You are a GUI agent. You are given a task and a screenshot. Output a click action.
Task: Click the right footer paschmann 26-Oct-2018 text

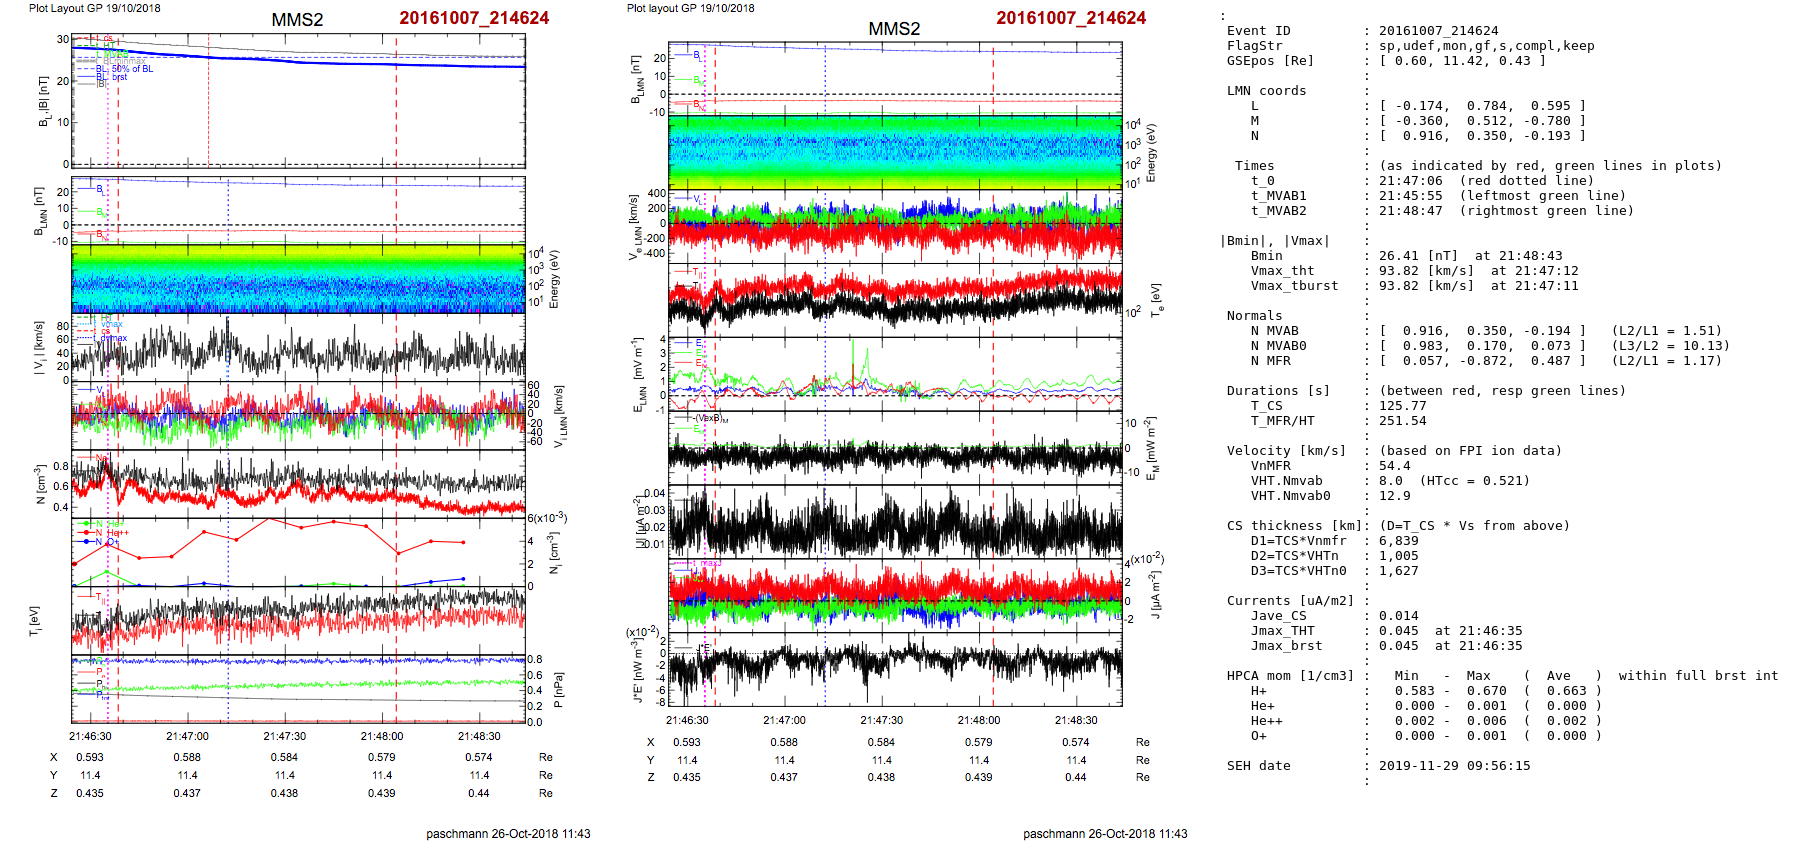click(1105, 833)
